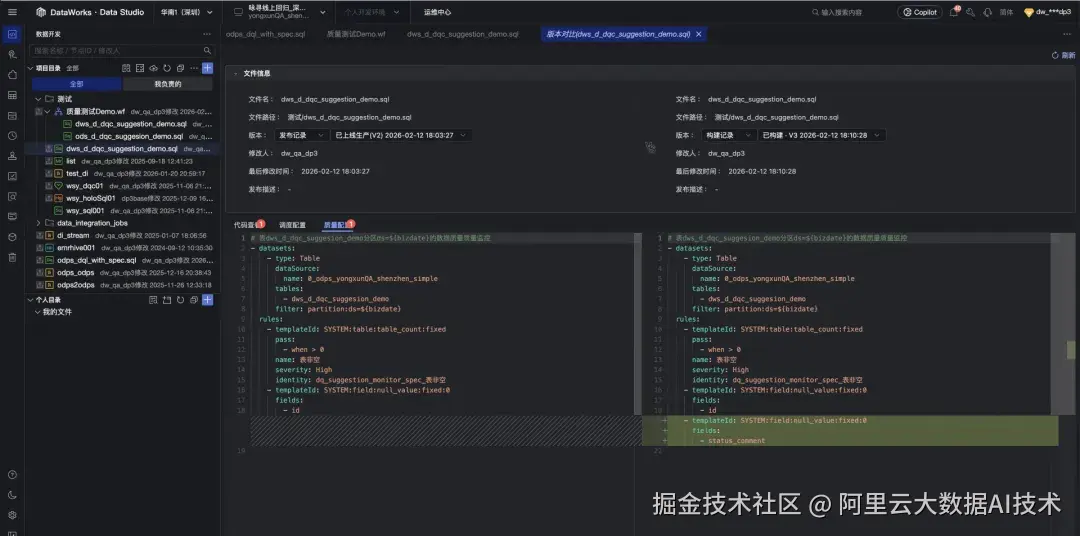Collapse the 个人目录 section
1080x536 pixels.
pos(30,300)
